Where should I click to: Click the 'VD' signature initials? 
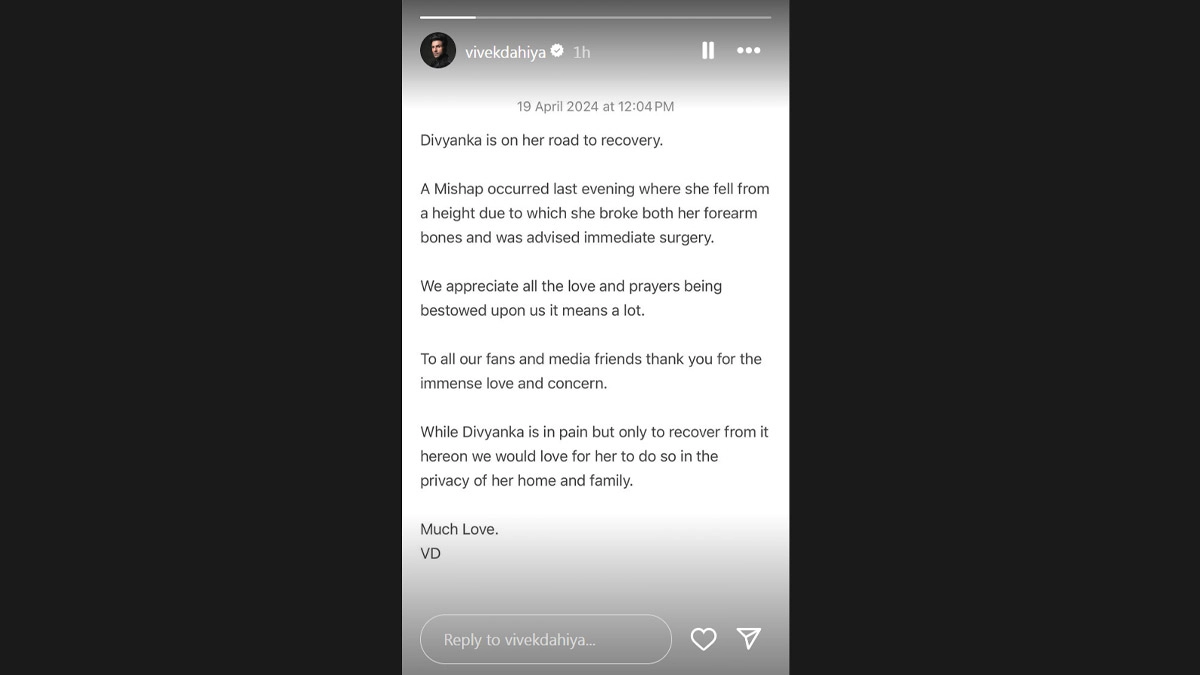(x=431, y=553)
